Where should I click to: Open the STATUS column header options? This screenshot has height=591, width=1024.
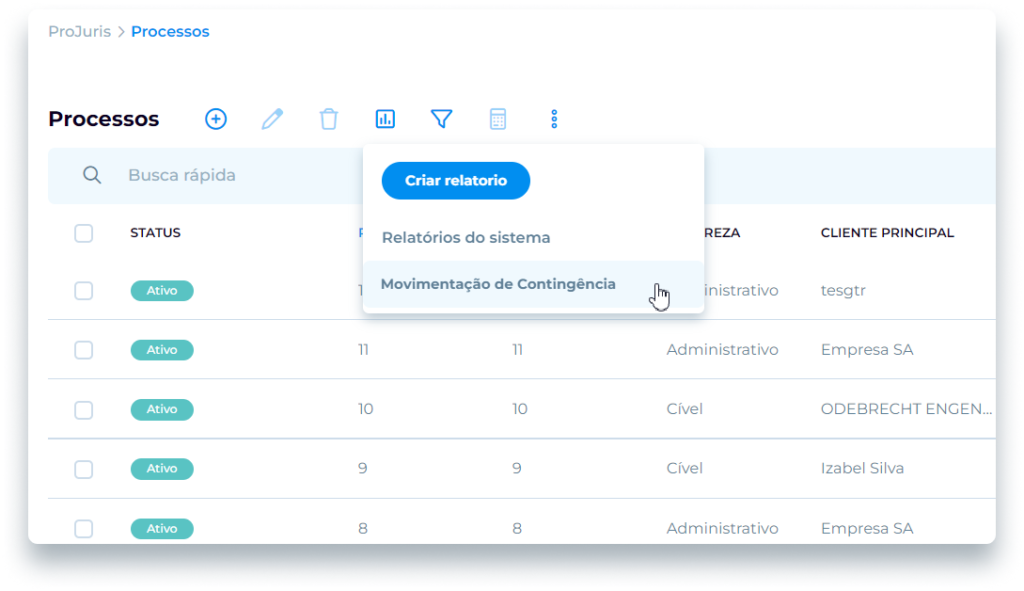[155, 232]
